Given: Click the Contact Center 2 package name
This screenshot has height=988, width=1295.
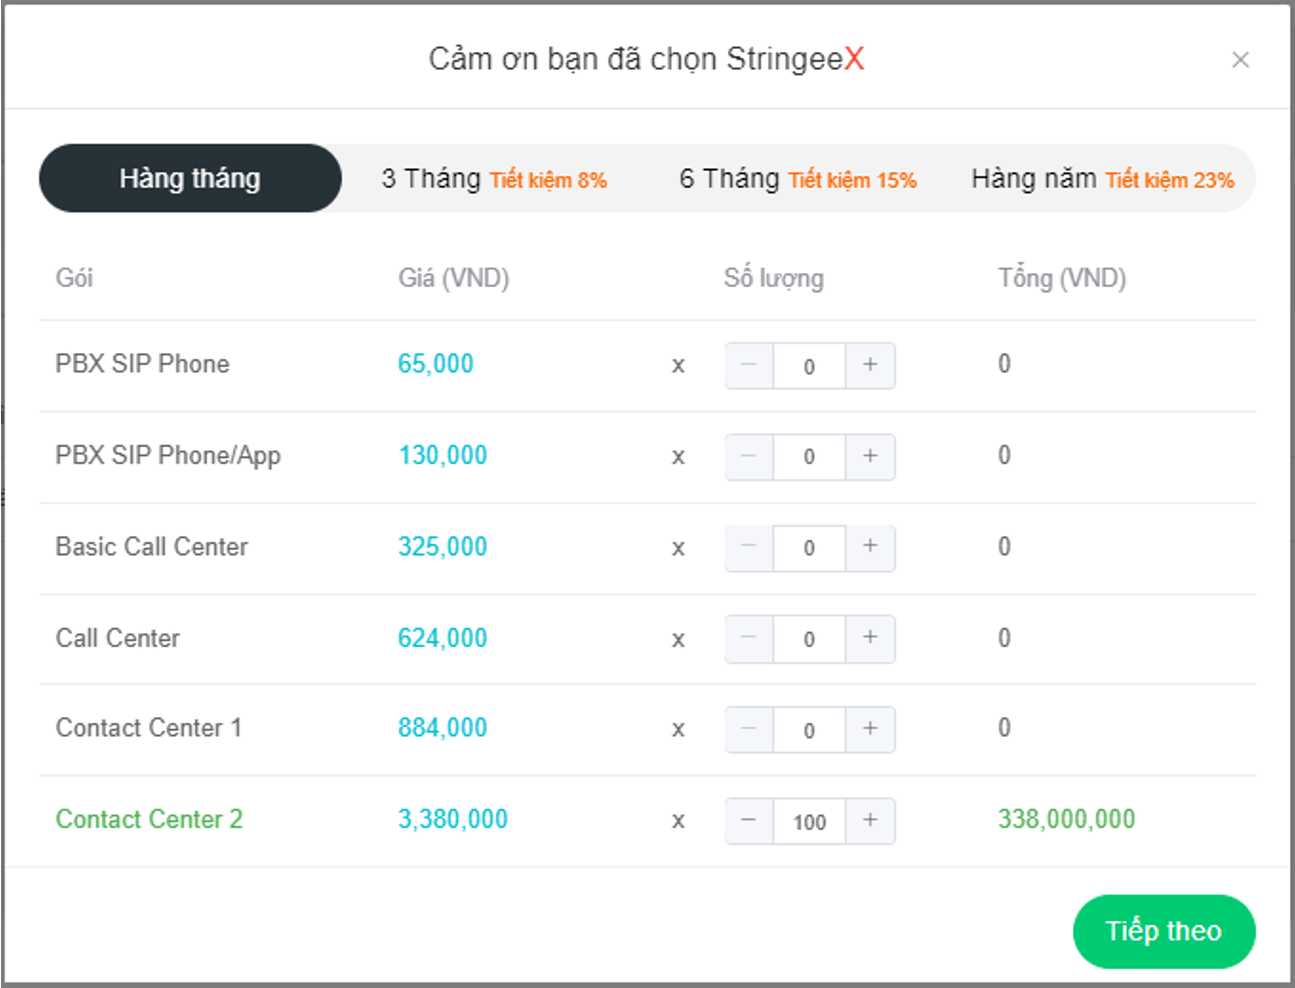Looking at the screenshot, I should (x=149, y=820).
